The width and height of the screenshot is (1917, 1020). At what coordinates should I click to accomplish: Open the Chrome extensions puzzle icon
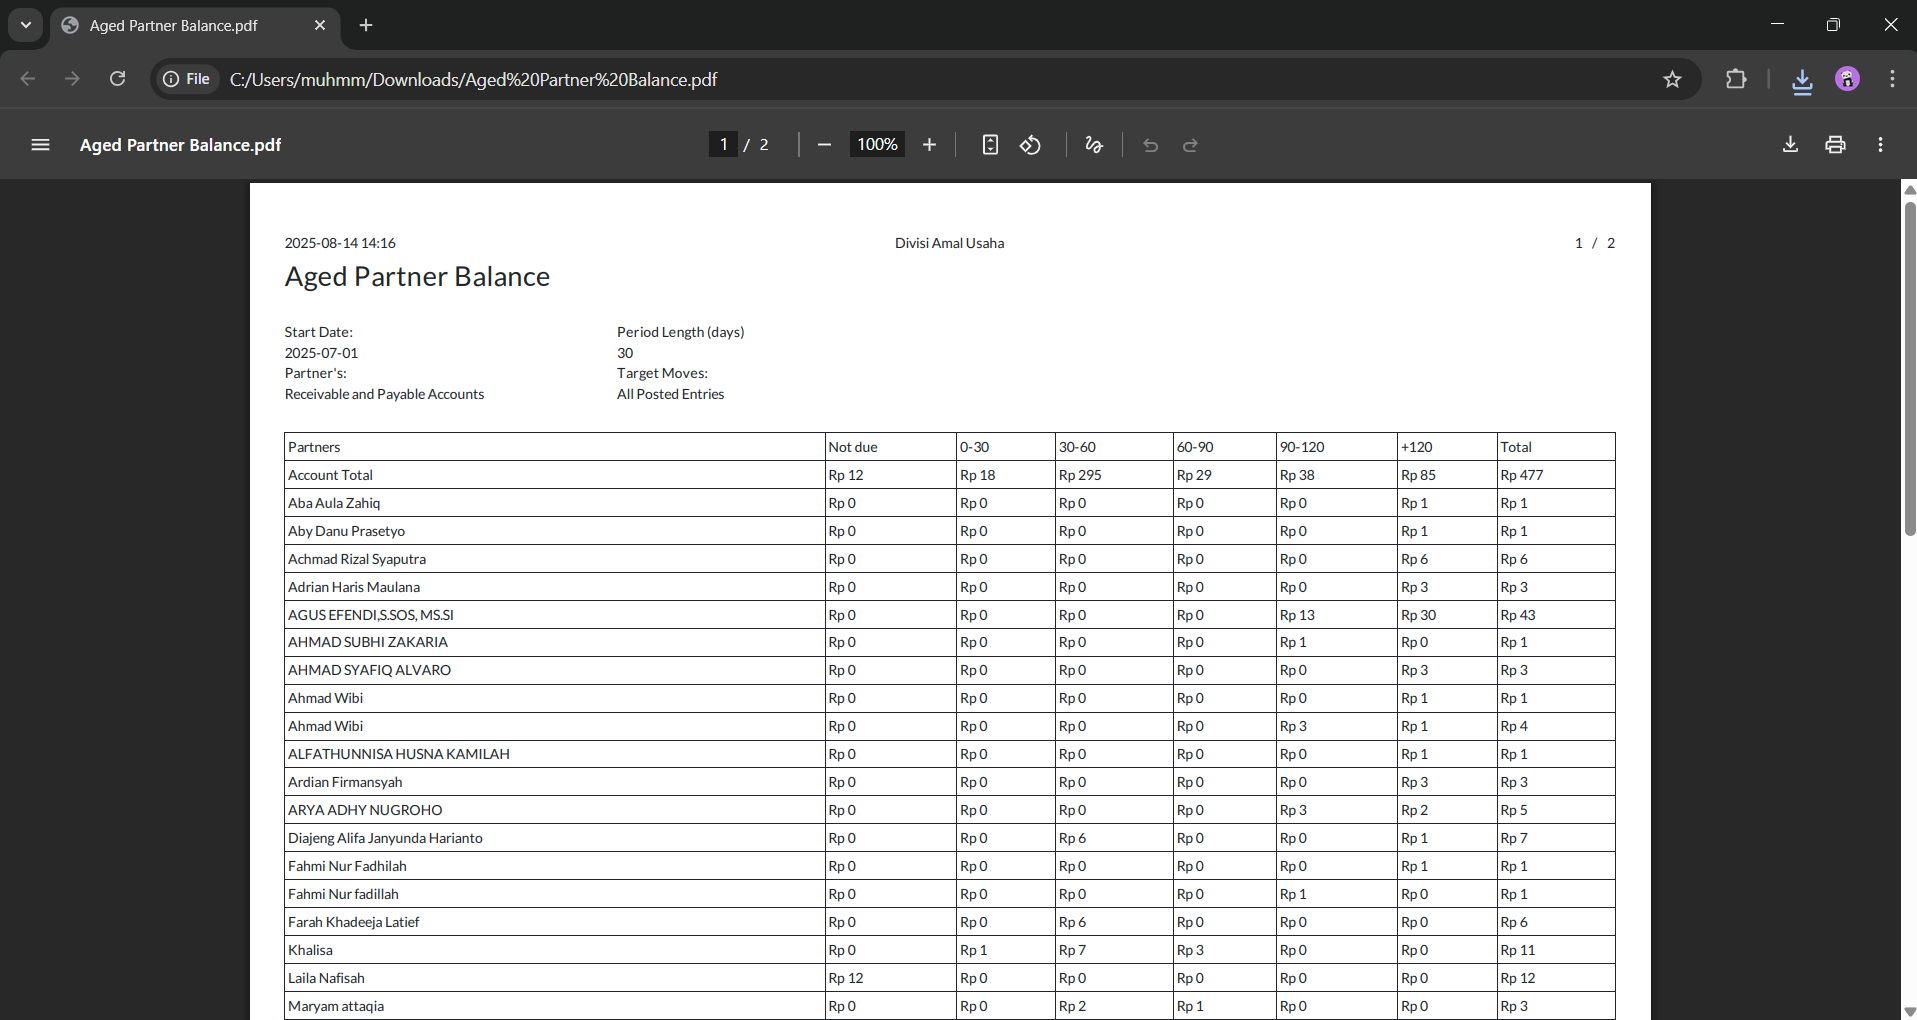pos(1736,79)
